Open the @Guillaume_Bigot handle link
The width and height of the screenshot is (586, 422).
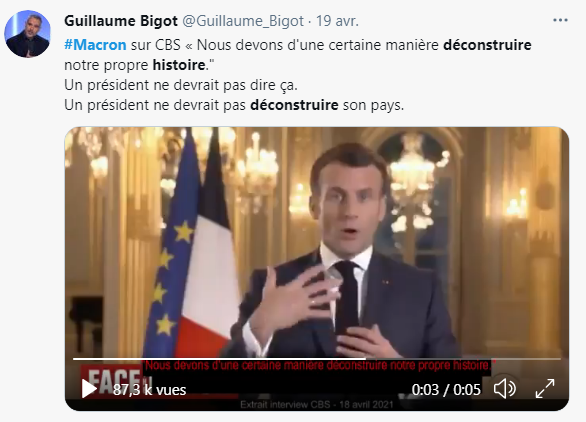pos(243,21)
